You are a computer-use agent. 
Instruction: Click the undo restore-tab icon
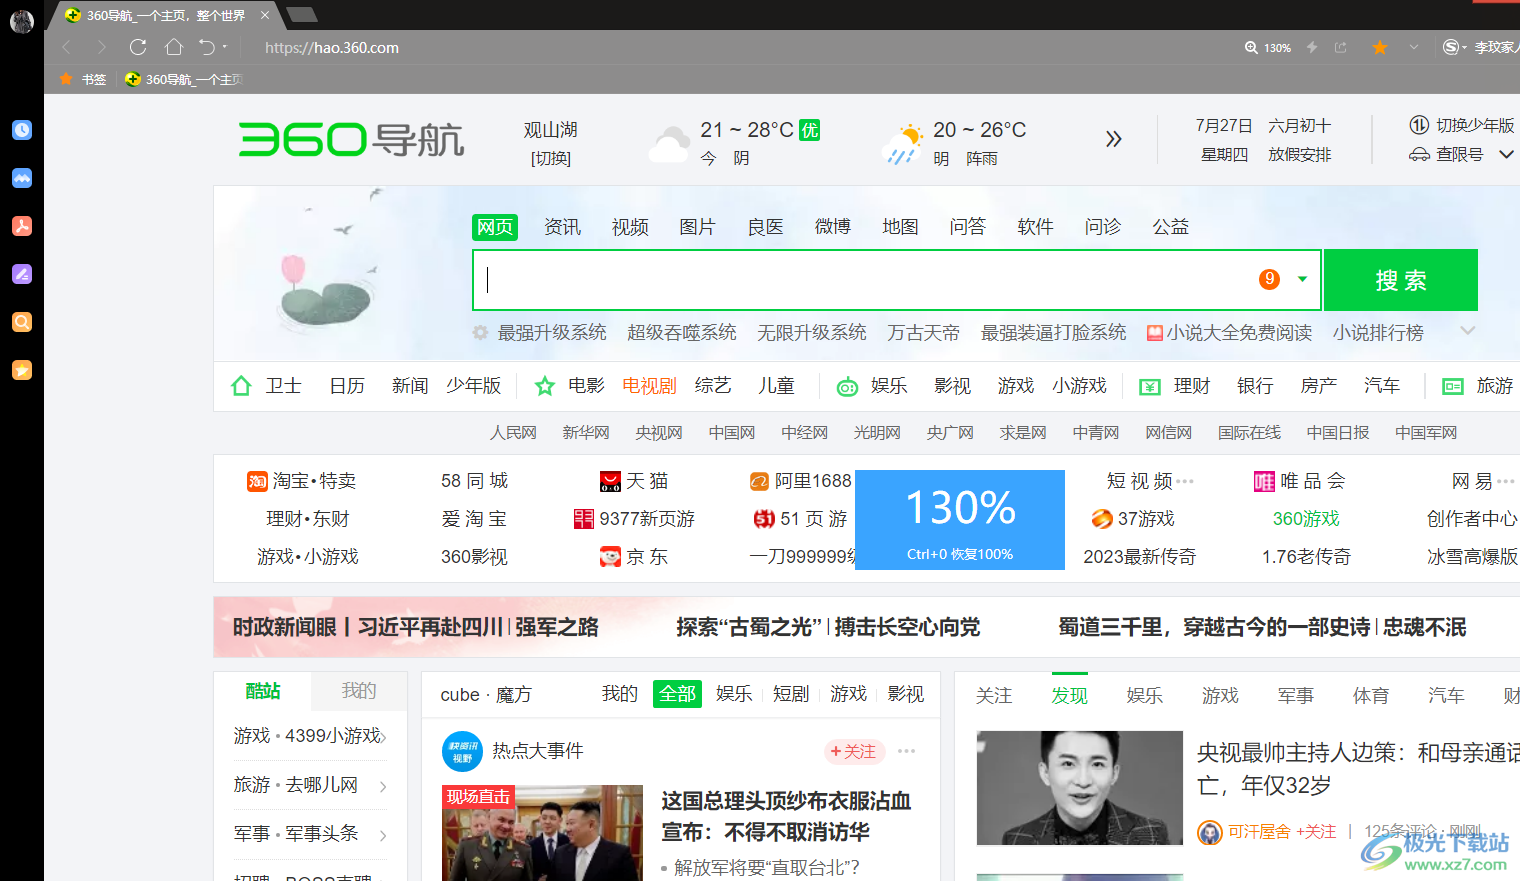pyautogui.click(x=207, y=47)
